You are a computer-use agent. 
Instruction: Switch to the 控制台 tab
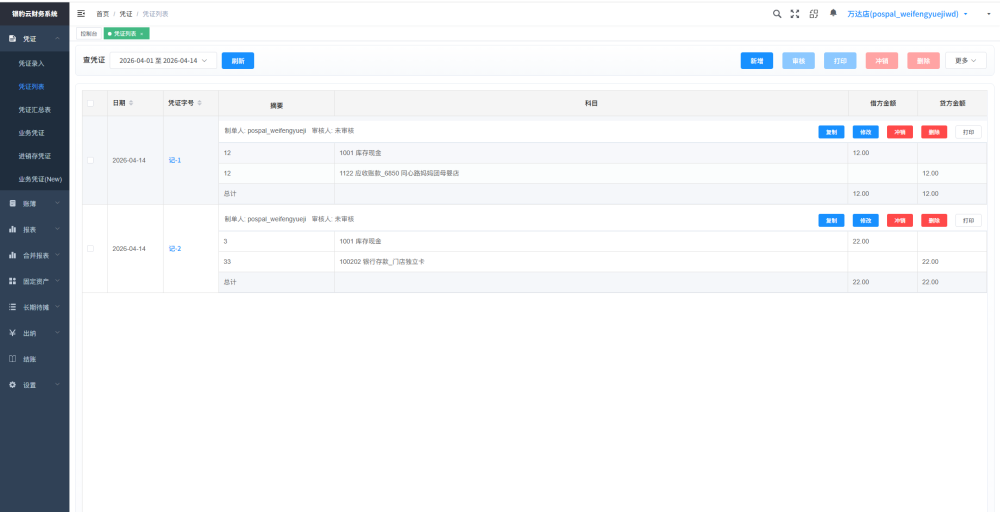coord(89,33)
